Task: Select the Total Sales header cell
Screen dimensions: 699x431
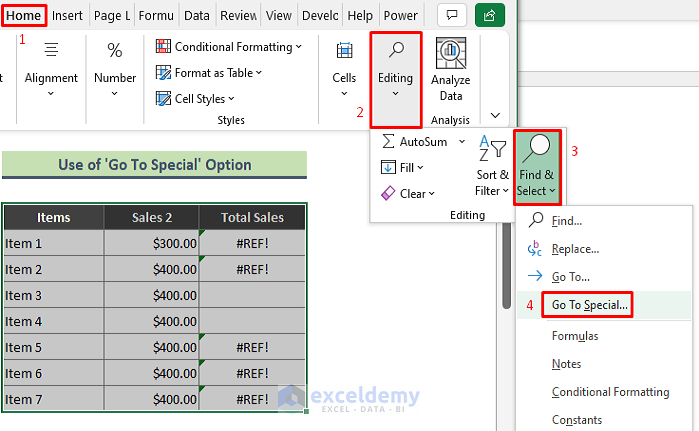Action: pos(252,218)
